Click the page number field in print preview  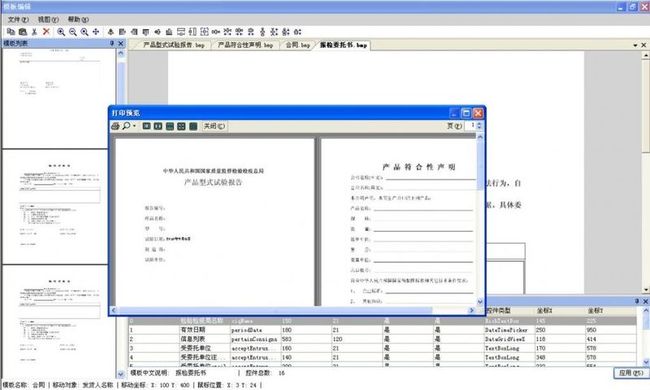point(471,126)
